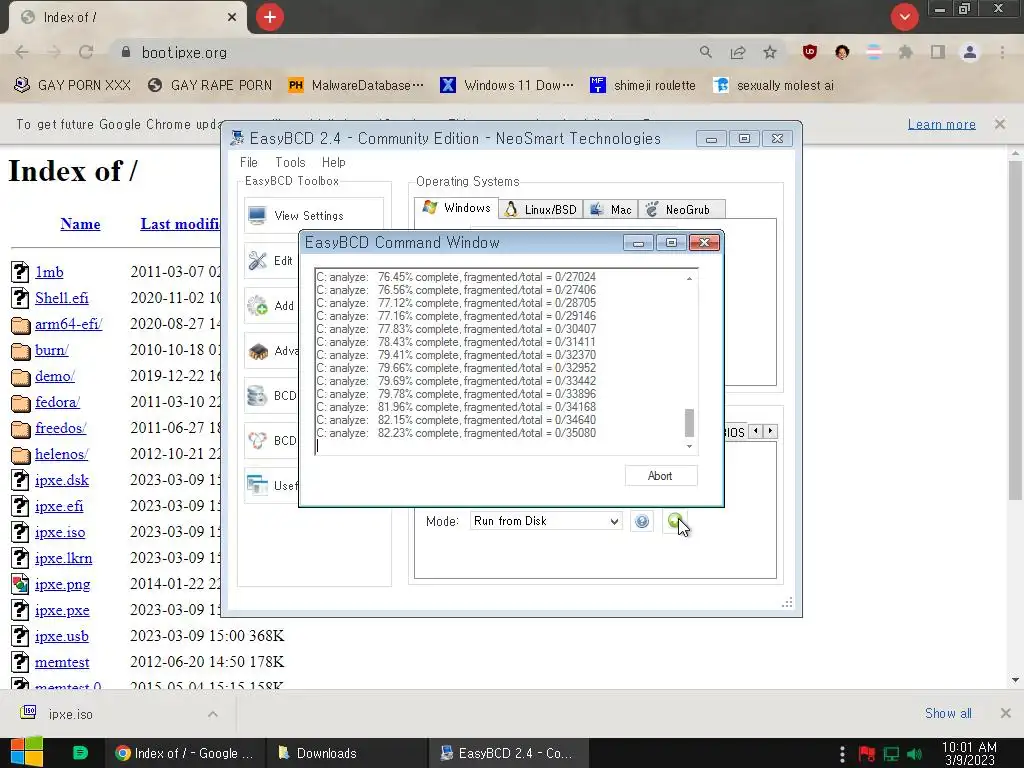Click Show all downloads

[948, 713]
